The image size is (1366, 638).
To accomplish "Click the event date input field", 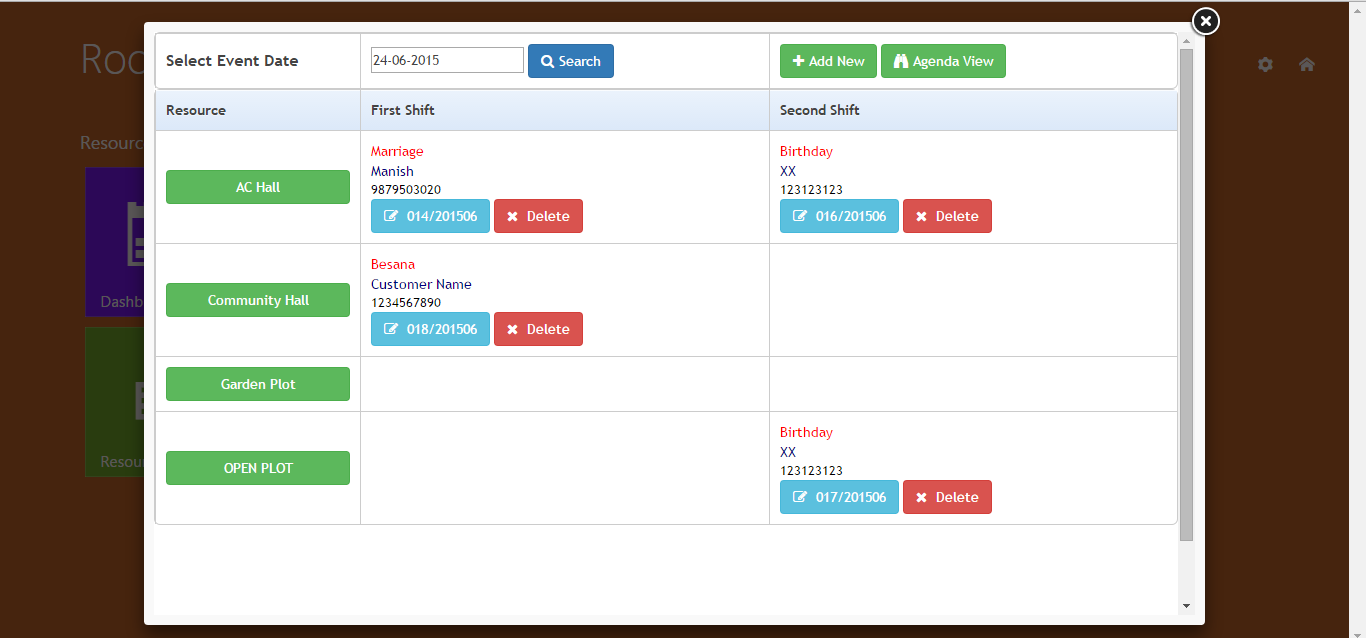I will click(x=447, y=60).
